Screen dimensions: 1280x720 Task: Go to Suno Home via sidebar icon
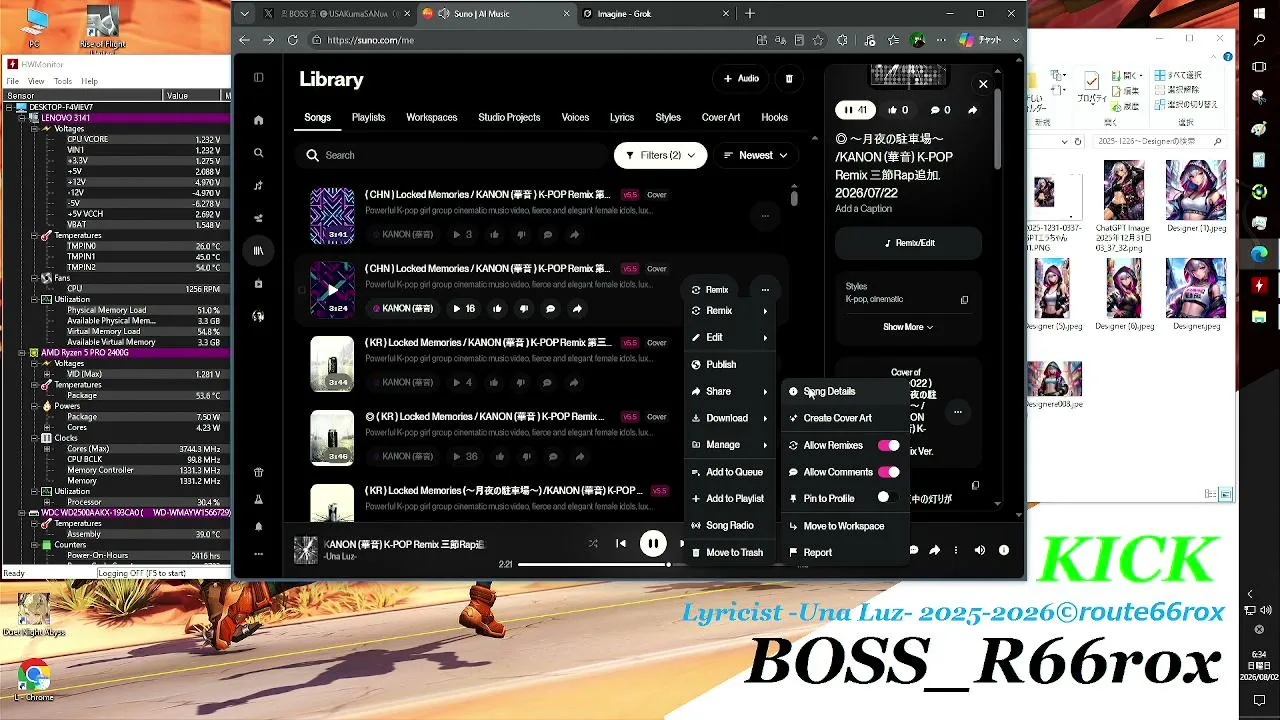[x=259, y=120]
